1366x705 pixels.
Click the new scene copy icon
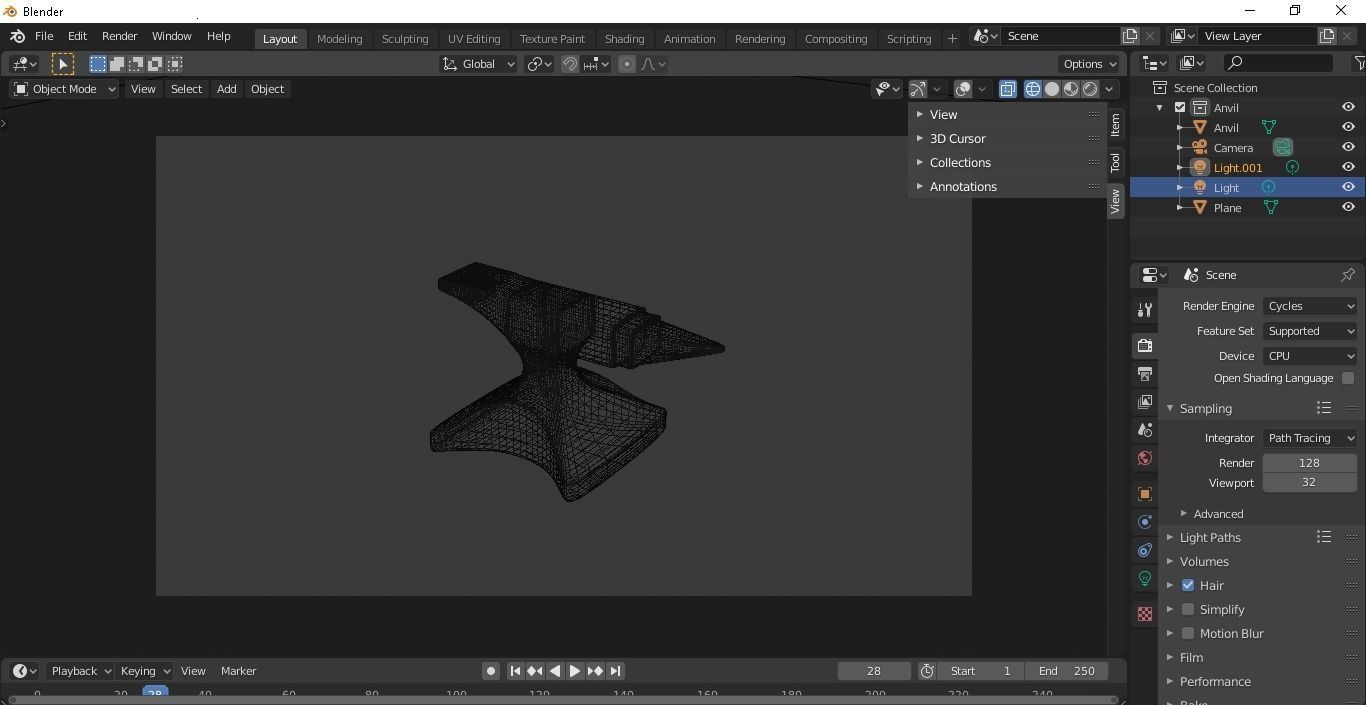point(1130,36)
